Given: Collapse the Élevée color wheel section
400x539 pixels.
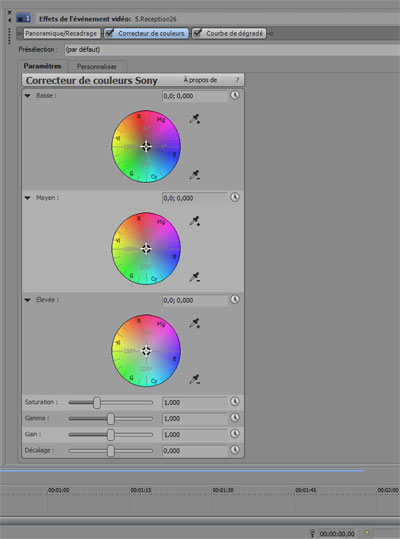Looking at the screenshot, I should coord(27,300).
